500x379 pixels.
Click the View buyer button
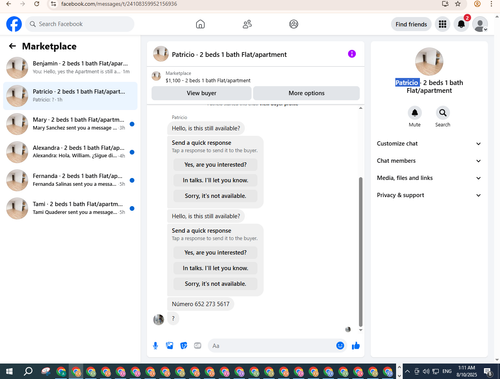pyautogui.click(x=201, y=93)
